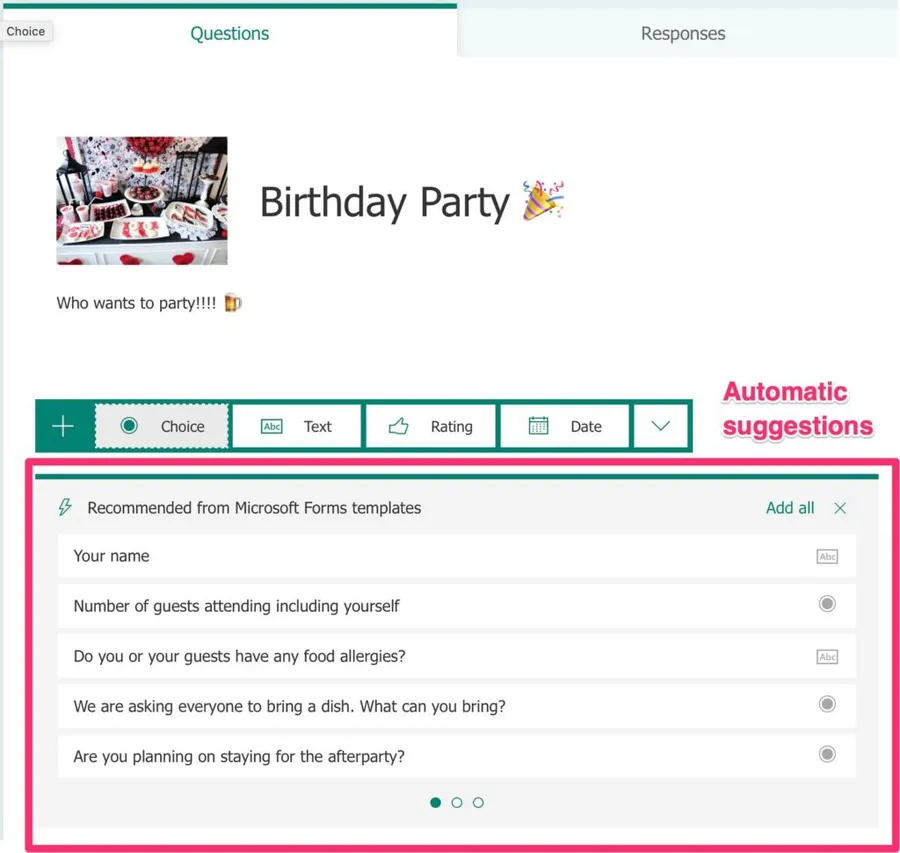
Task: Click the Add all link
Action: [789, 508]
